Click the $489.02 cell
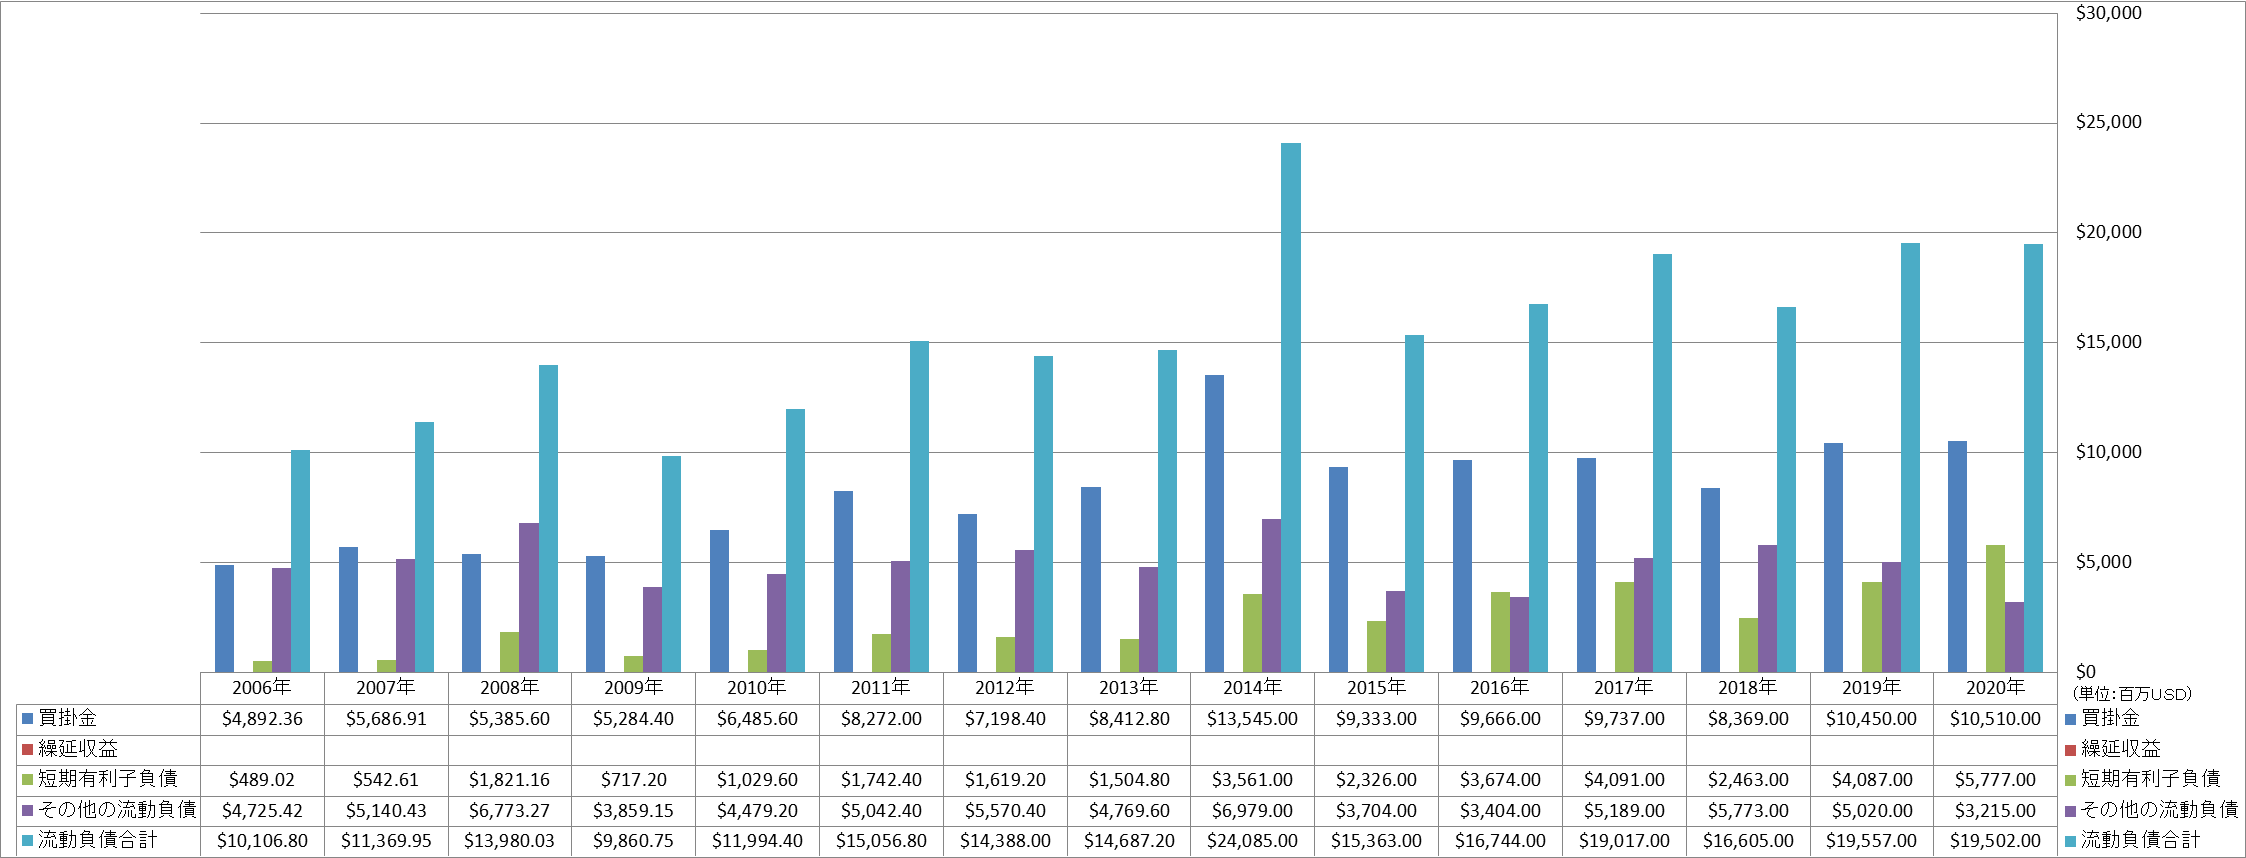2246x858 pixels. pos(262,780)
